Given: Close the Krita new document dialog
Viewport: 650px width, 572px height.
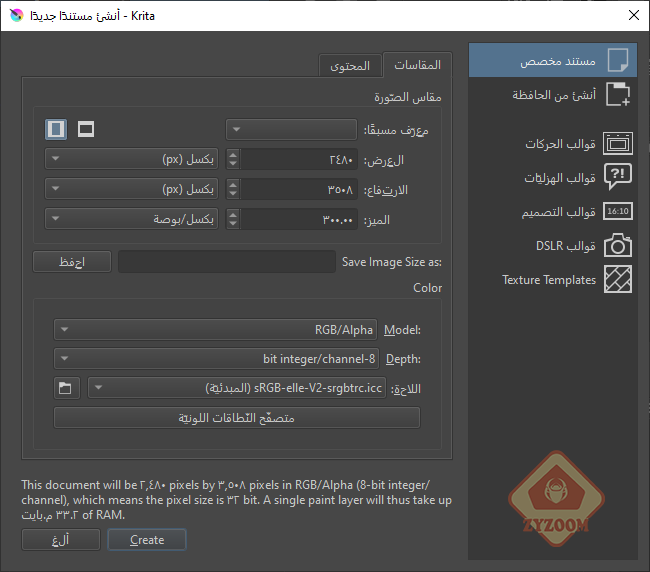Looking at the screenshot, I should pos(633,15).
